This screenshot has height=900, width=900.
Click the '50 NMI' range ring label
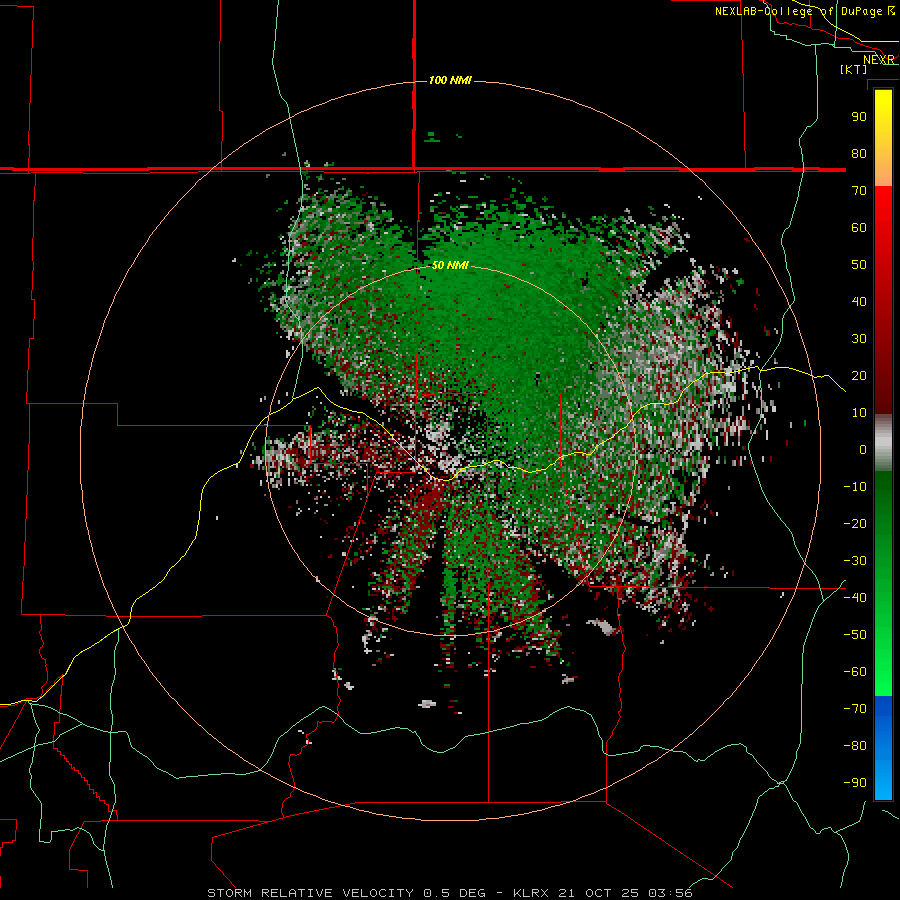tap(450, 265)
